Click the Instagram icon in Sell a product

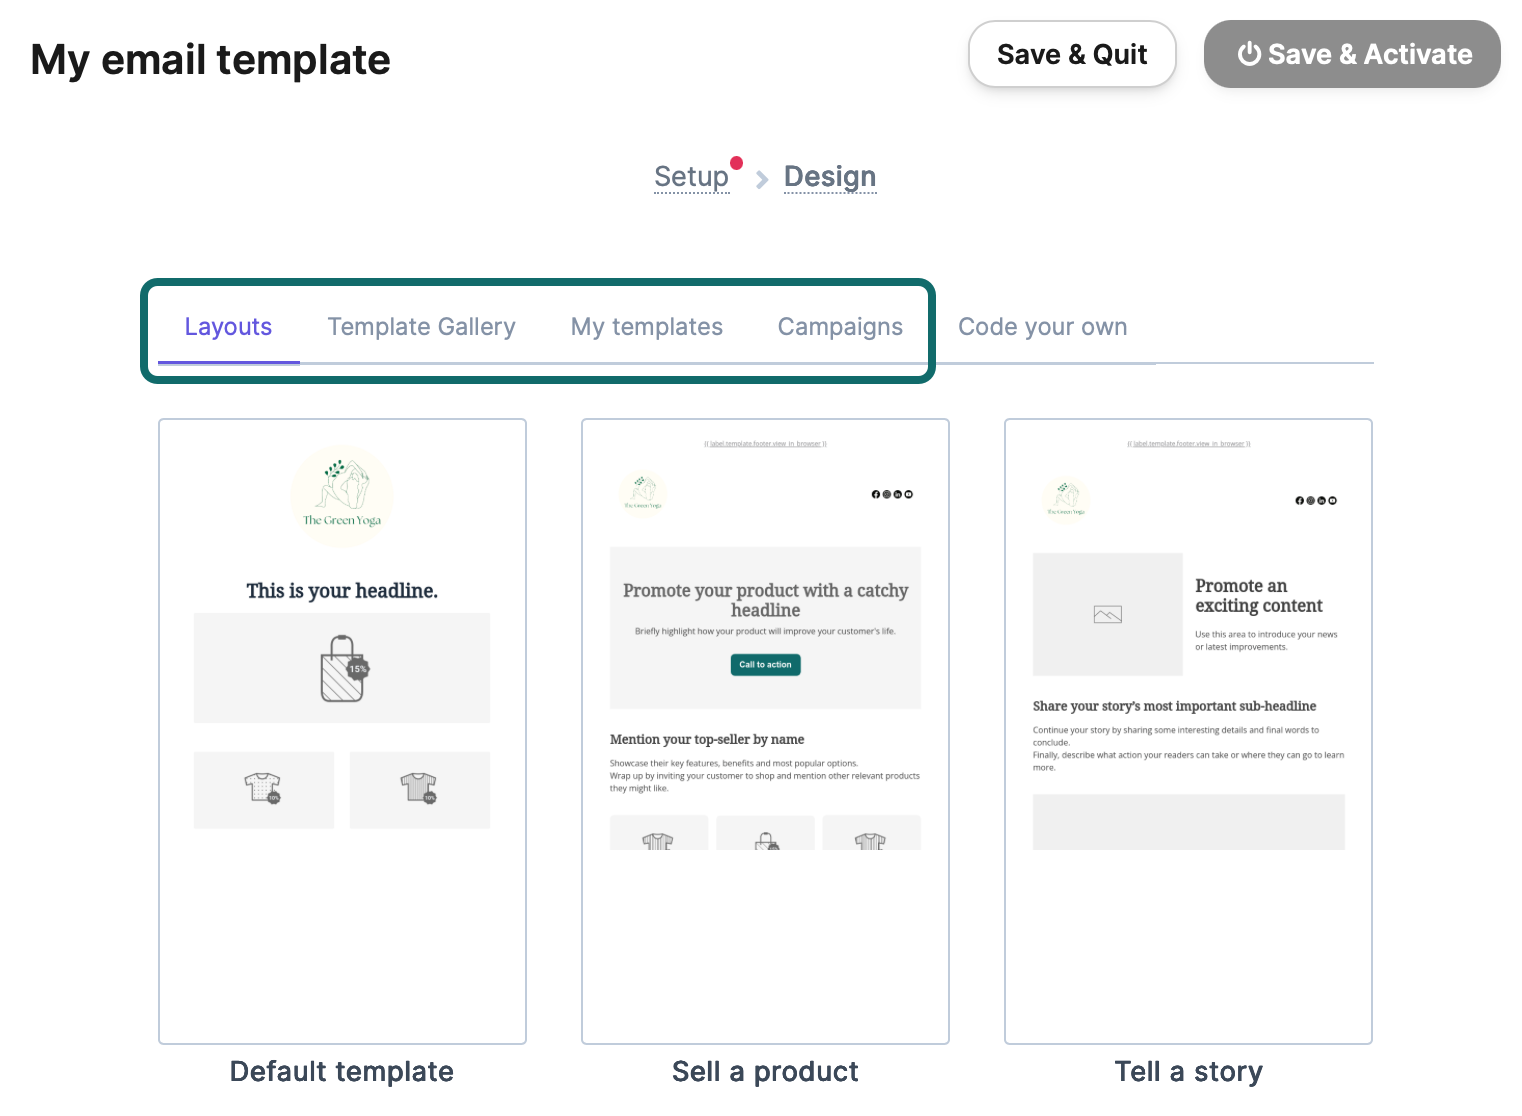pos(886,494)
